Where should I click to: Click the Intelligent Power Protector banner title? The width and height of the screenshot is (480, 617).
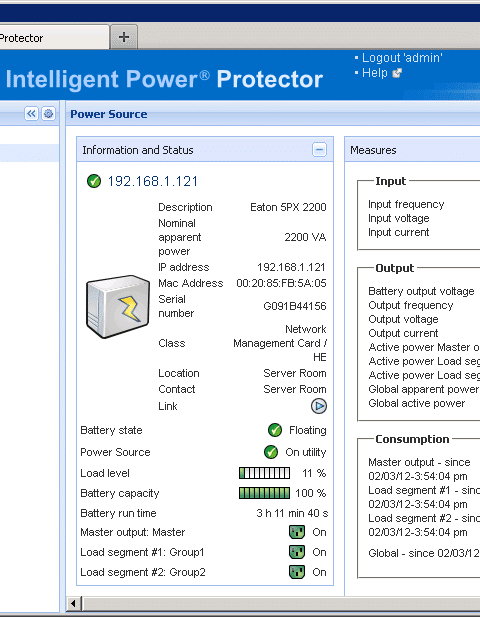[x=164, y=79]
